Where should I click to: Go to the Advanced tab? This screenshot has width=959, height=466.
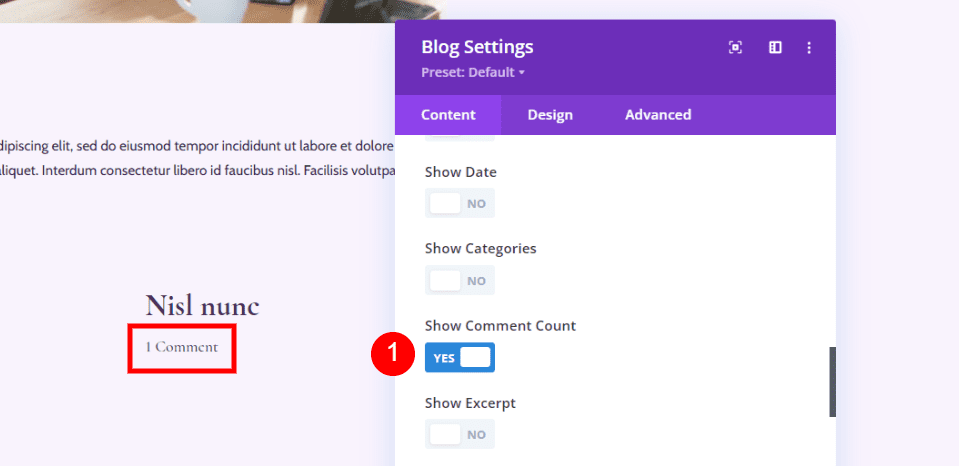[658, 115]
